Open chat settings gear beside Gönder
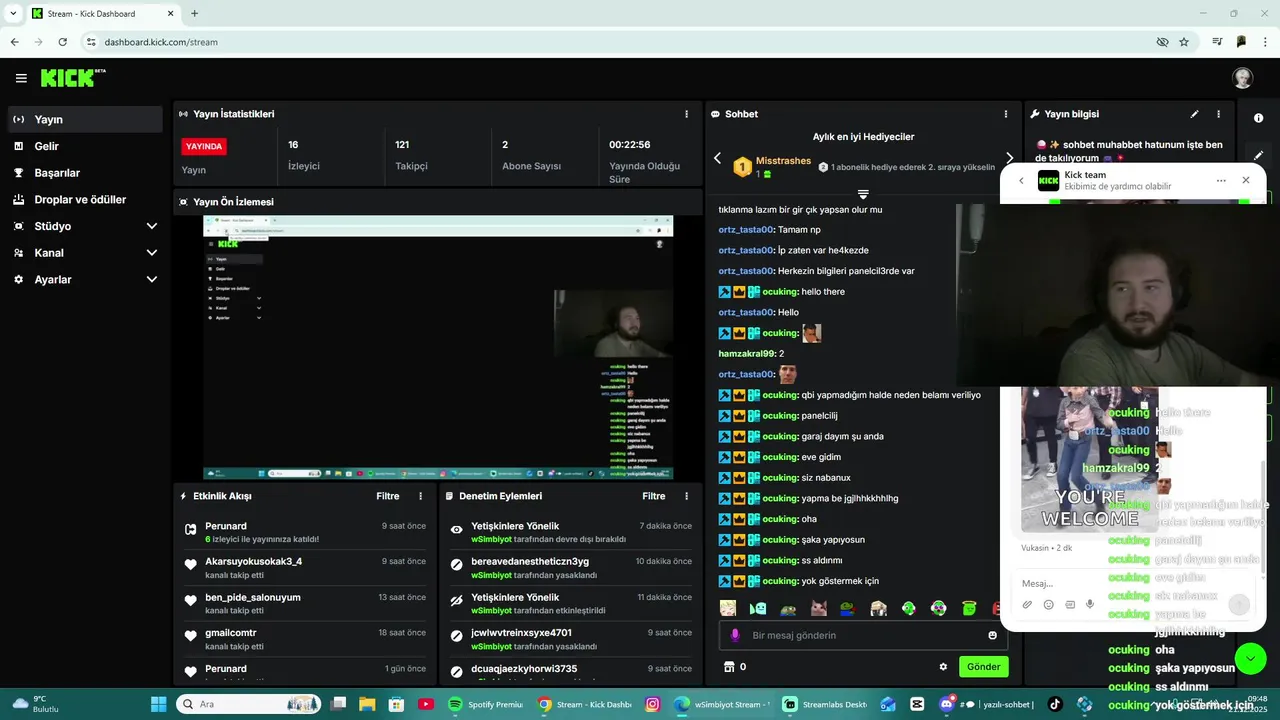 [942, 667]
